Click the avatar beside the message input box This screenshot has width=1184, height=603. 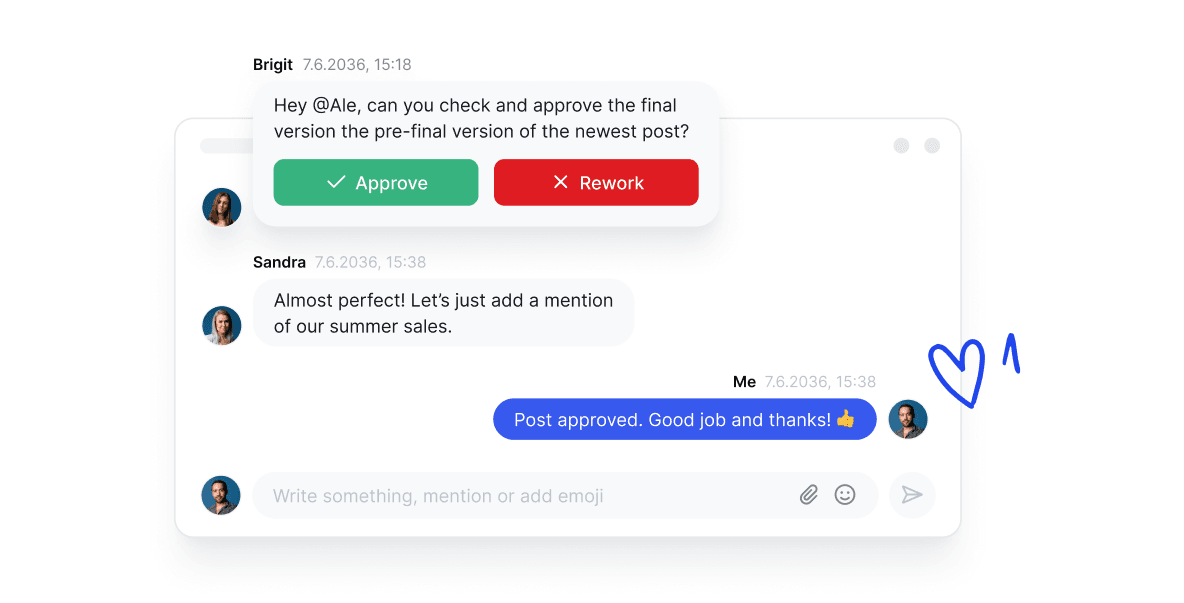[x=221, y=495]
